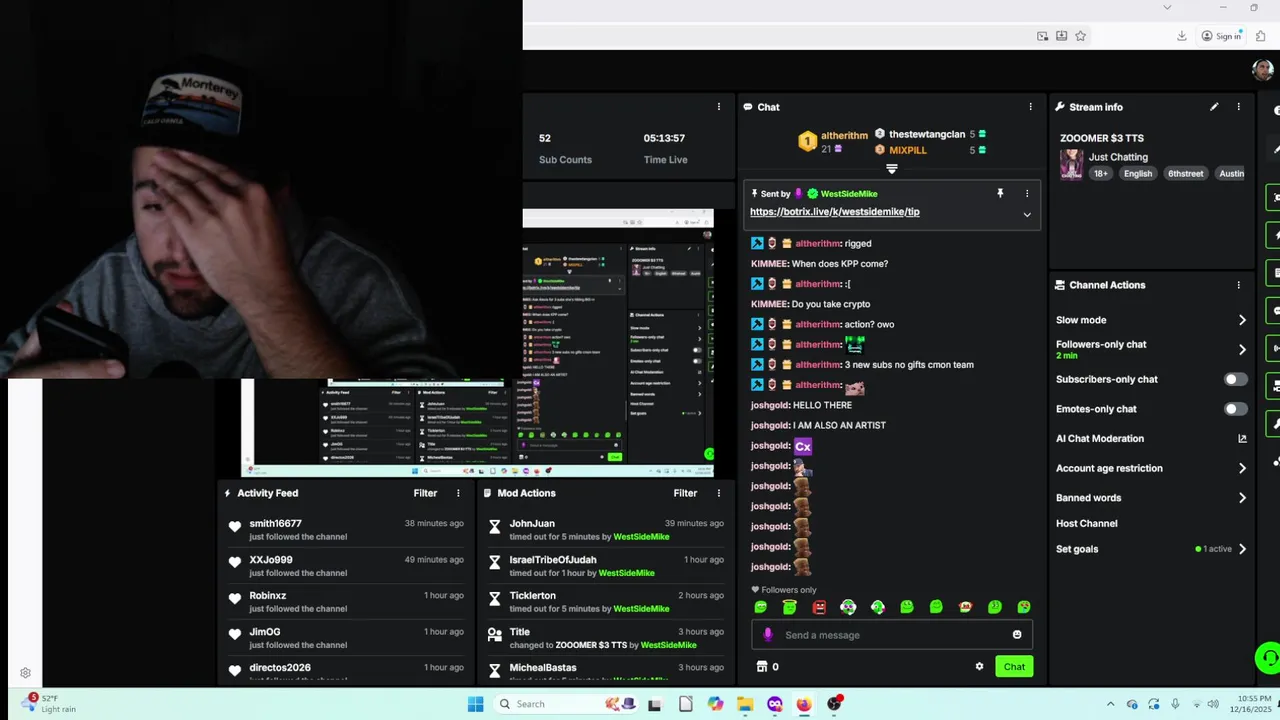Open the botrix.live tip link
1280x720 pixels.
click(x=834, y=212)
